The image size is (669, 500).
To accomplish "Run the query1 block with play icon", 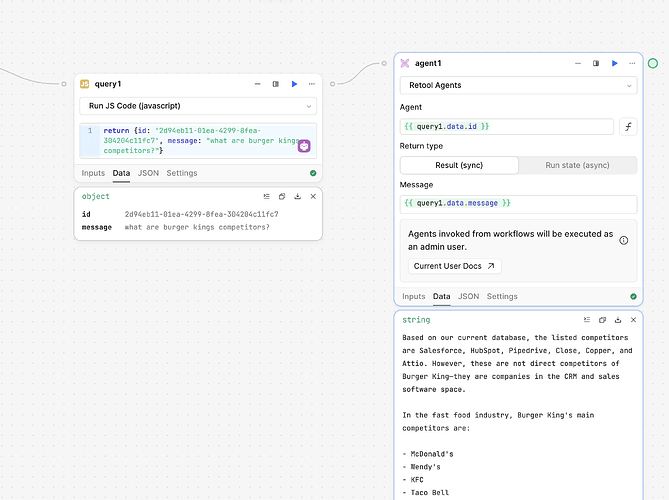I will (x=294, y=84).
